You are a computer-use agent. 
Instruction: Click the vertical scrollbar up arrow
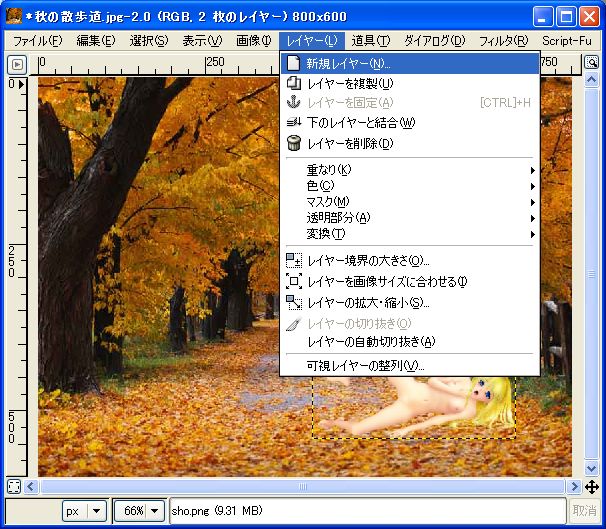tap(591, 80)
